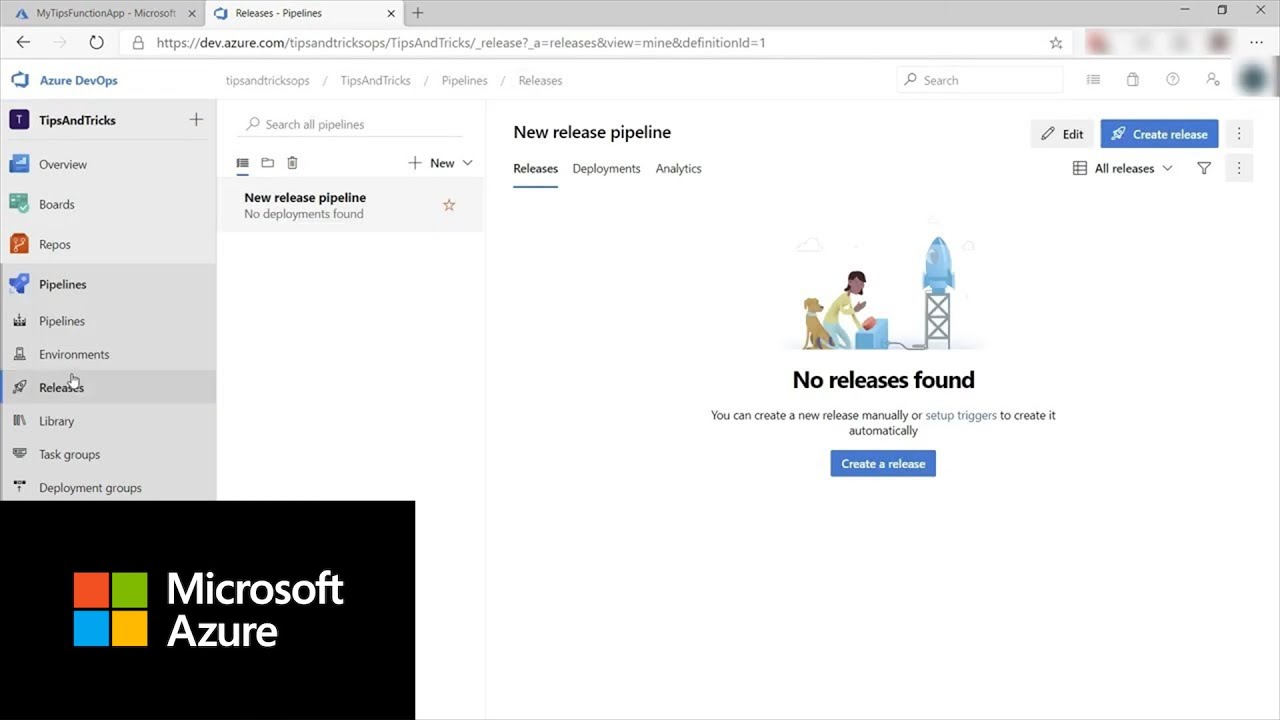Close the Releases - Pipelines browser tab
The height and width of the screenshot is (720, 1280).
click(x=392, y=13)
